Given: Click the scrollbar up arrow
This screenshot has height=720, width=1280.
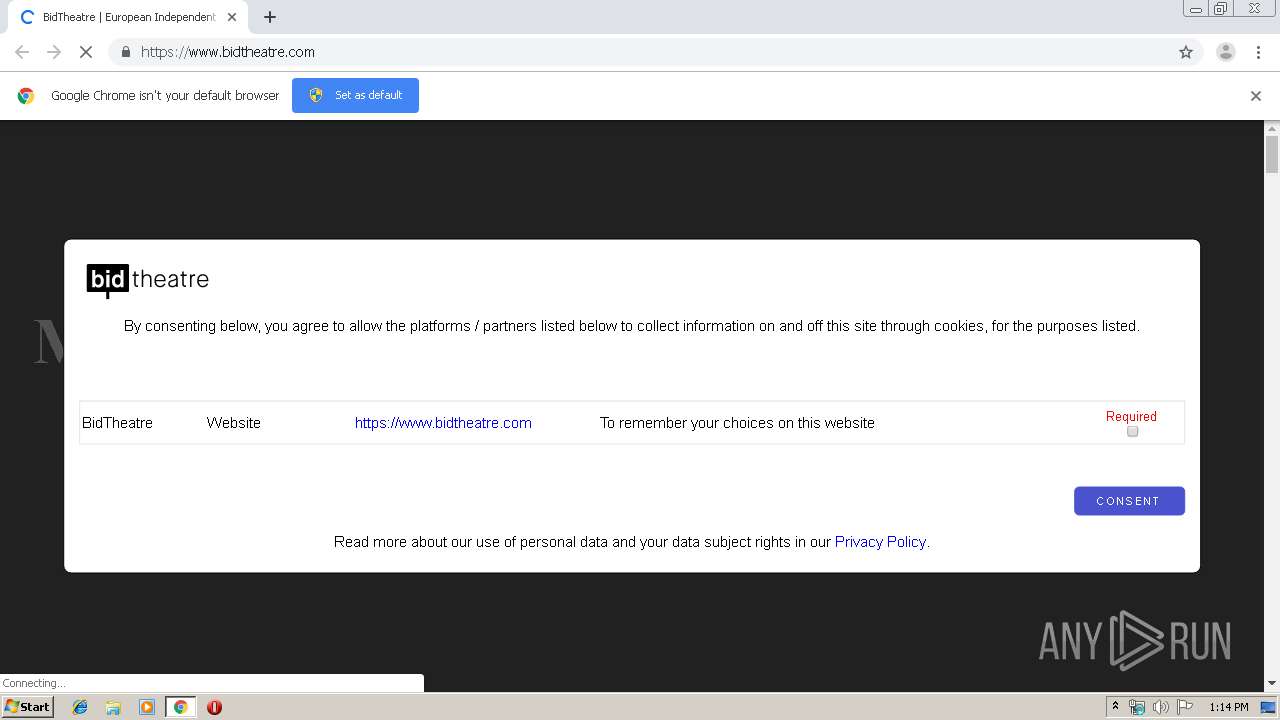Looking at the screenshot, I should 1272,128.
